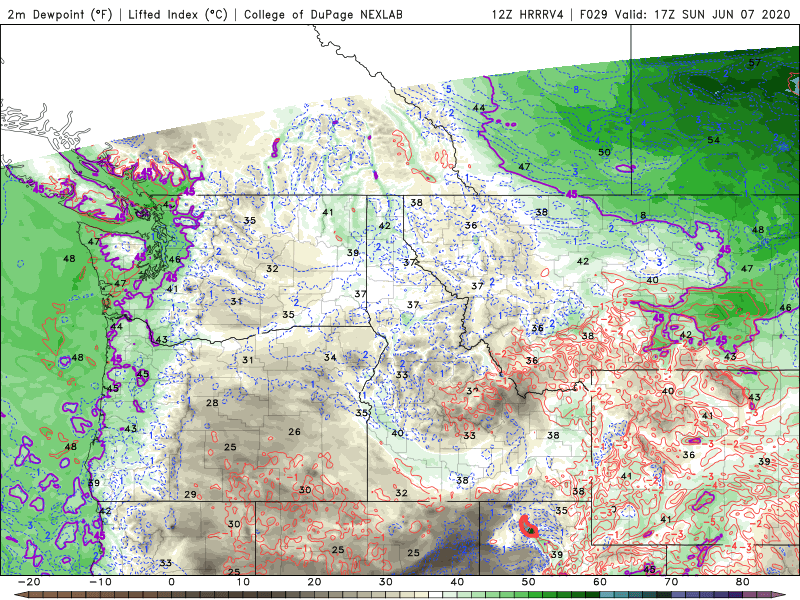Click the 34 dewpoint value on the map
This screenshot has height=600, width=800.
point(330,357)
